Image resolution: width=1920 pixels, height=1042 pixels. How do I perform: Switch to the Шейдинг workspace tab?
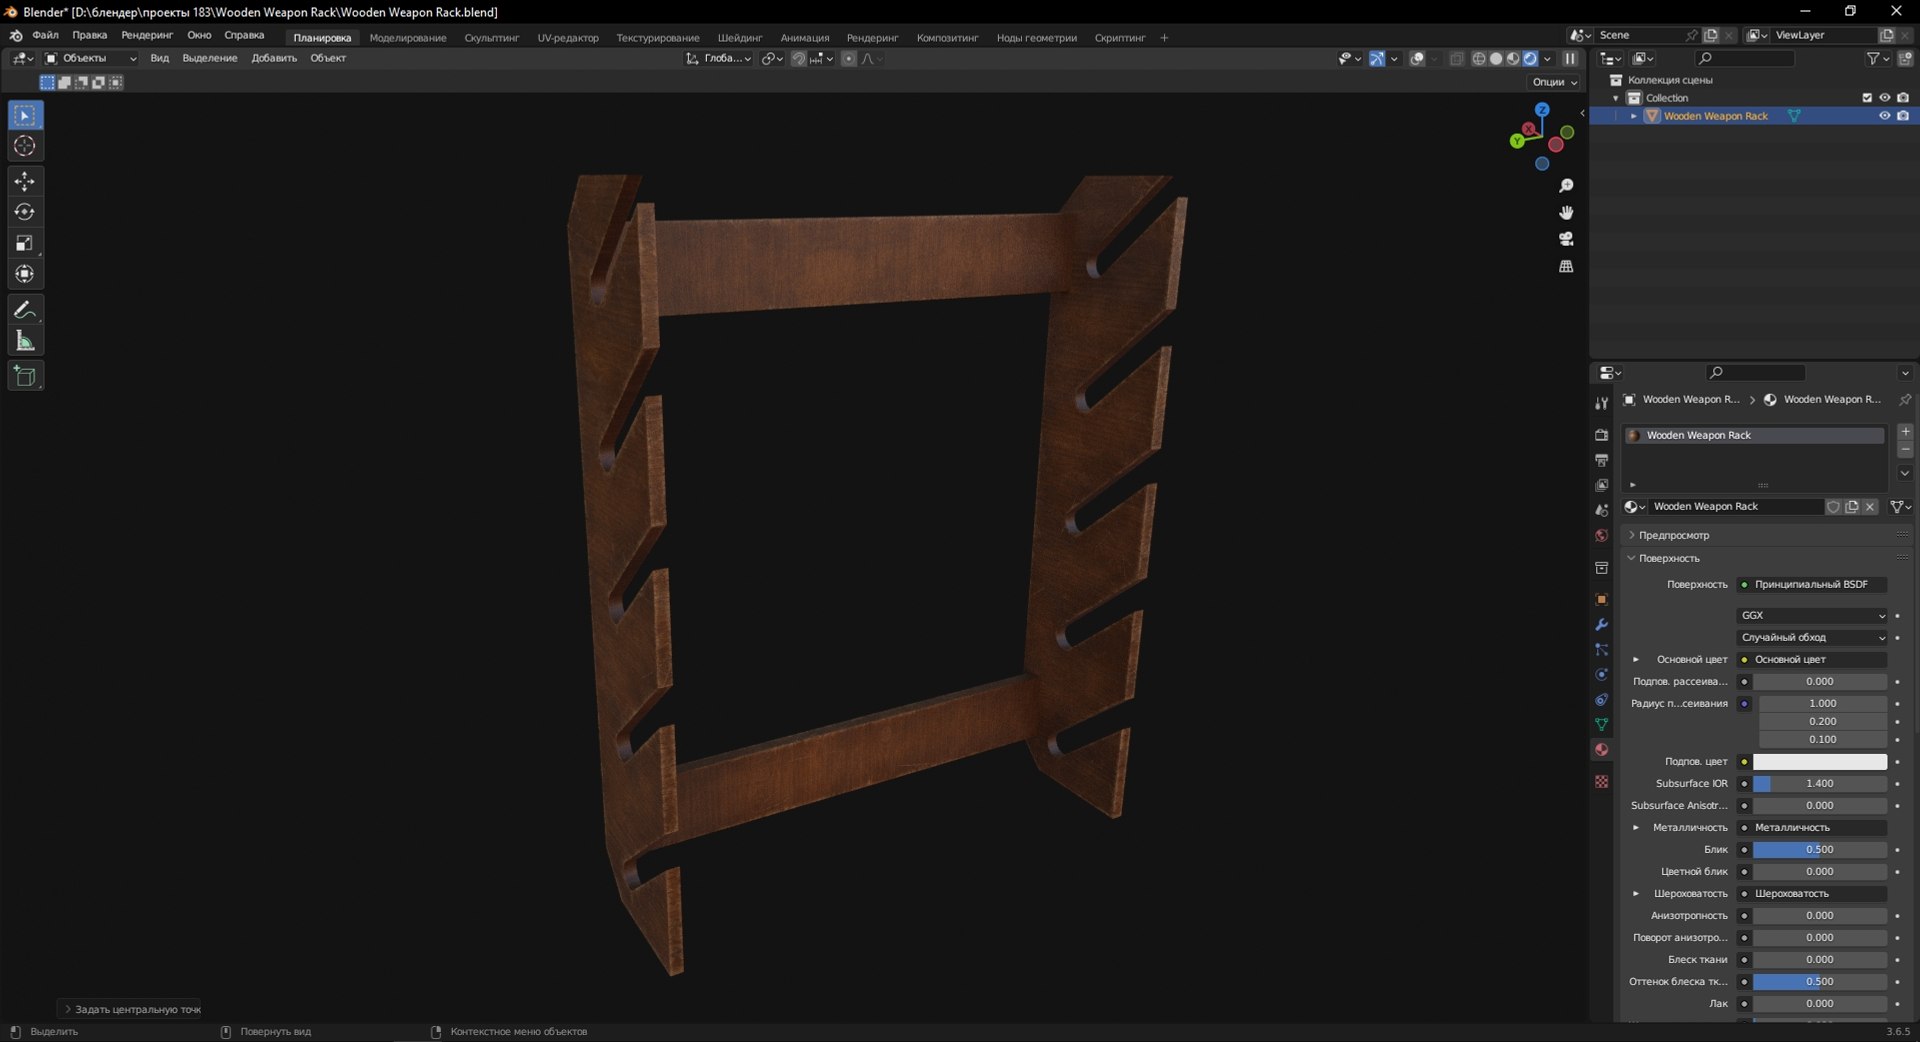[740, 38]
